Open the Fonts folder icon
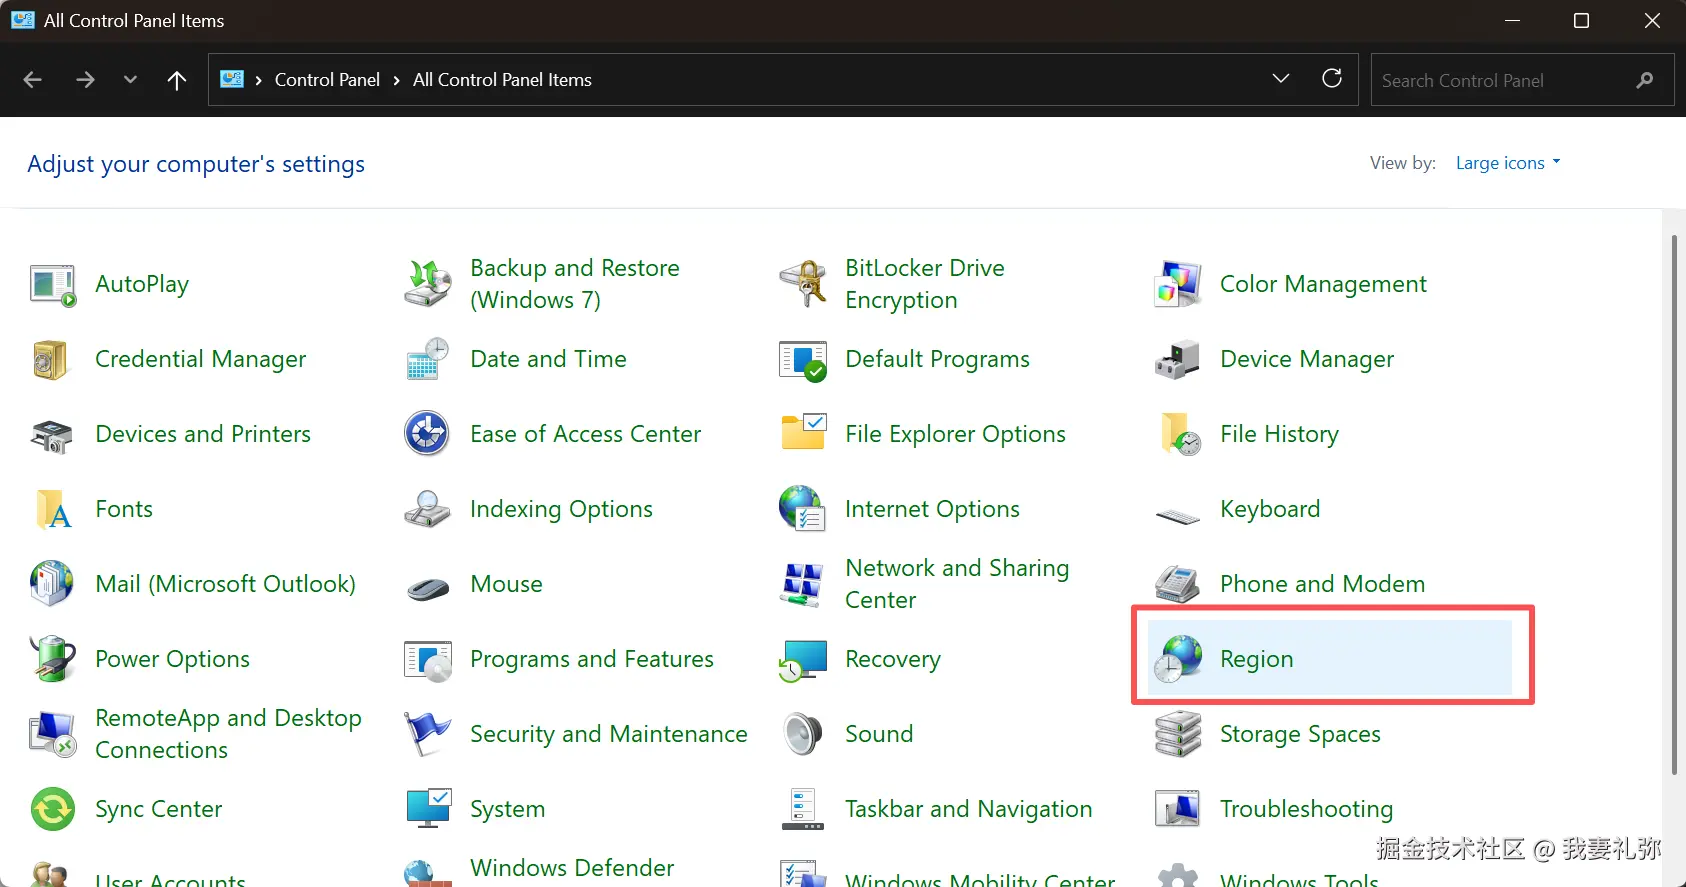The image size is (1686, 887). [x=53, y=509]
